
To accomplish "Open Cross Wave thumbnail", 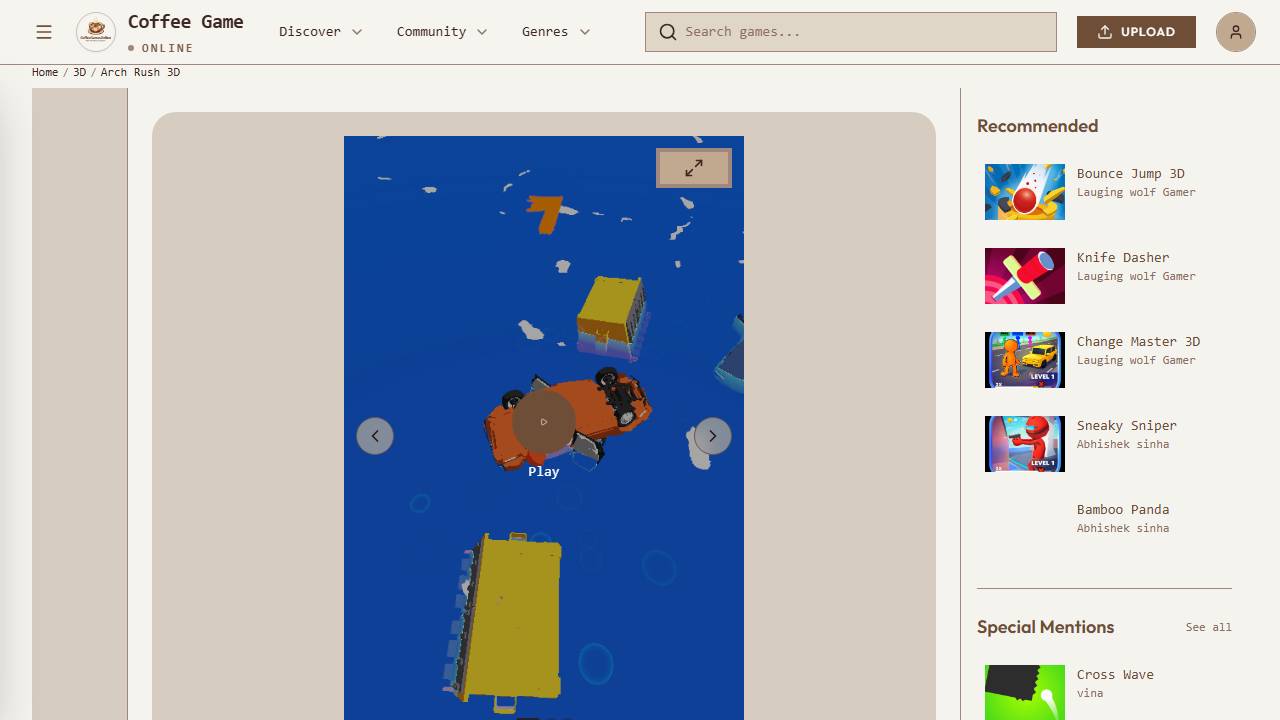I will [x=1025, y=693].
